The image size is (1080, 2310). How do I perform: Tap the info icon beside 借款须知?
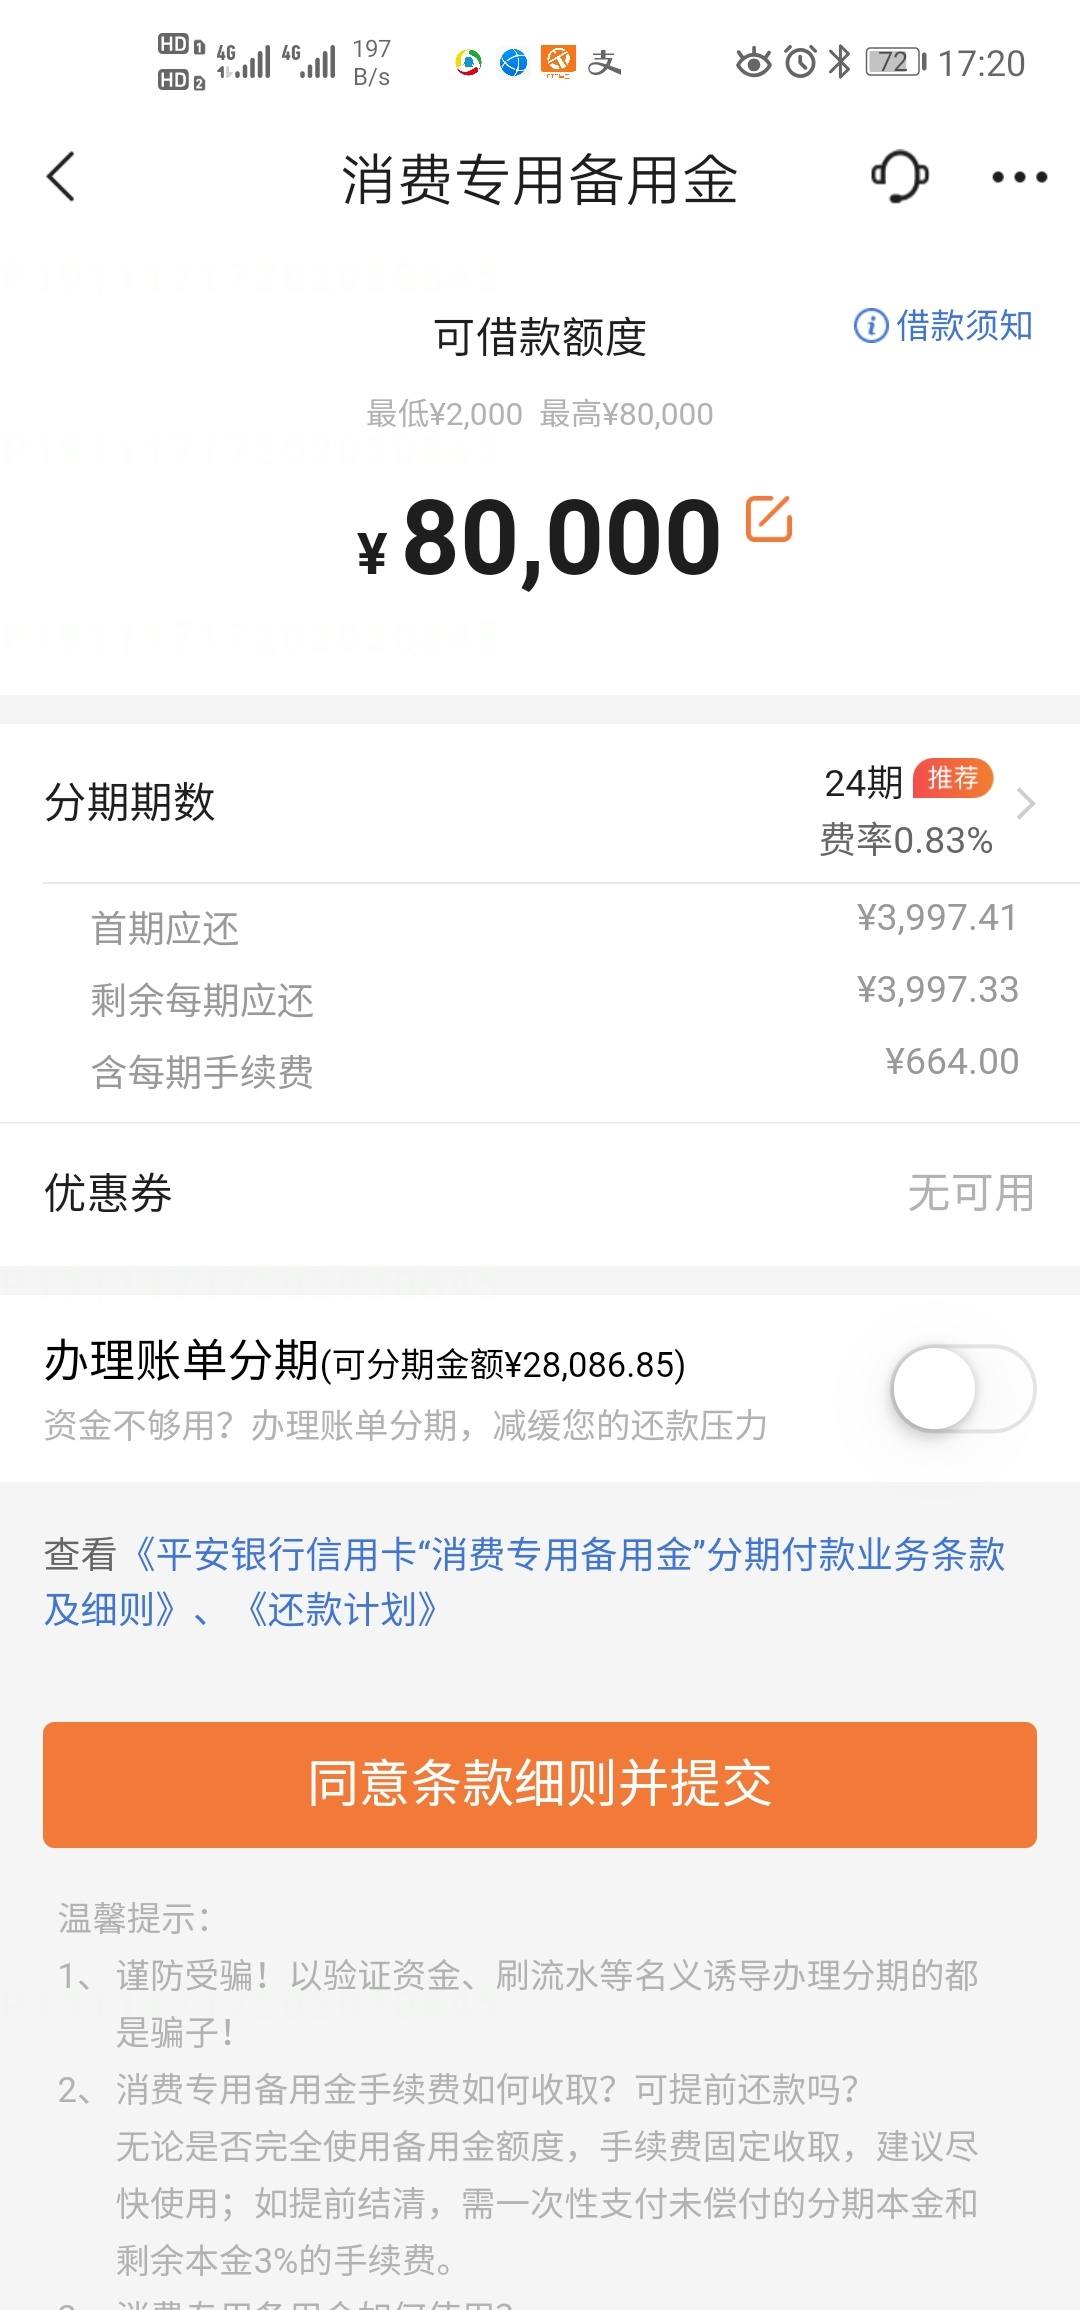tap(870, 326)
